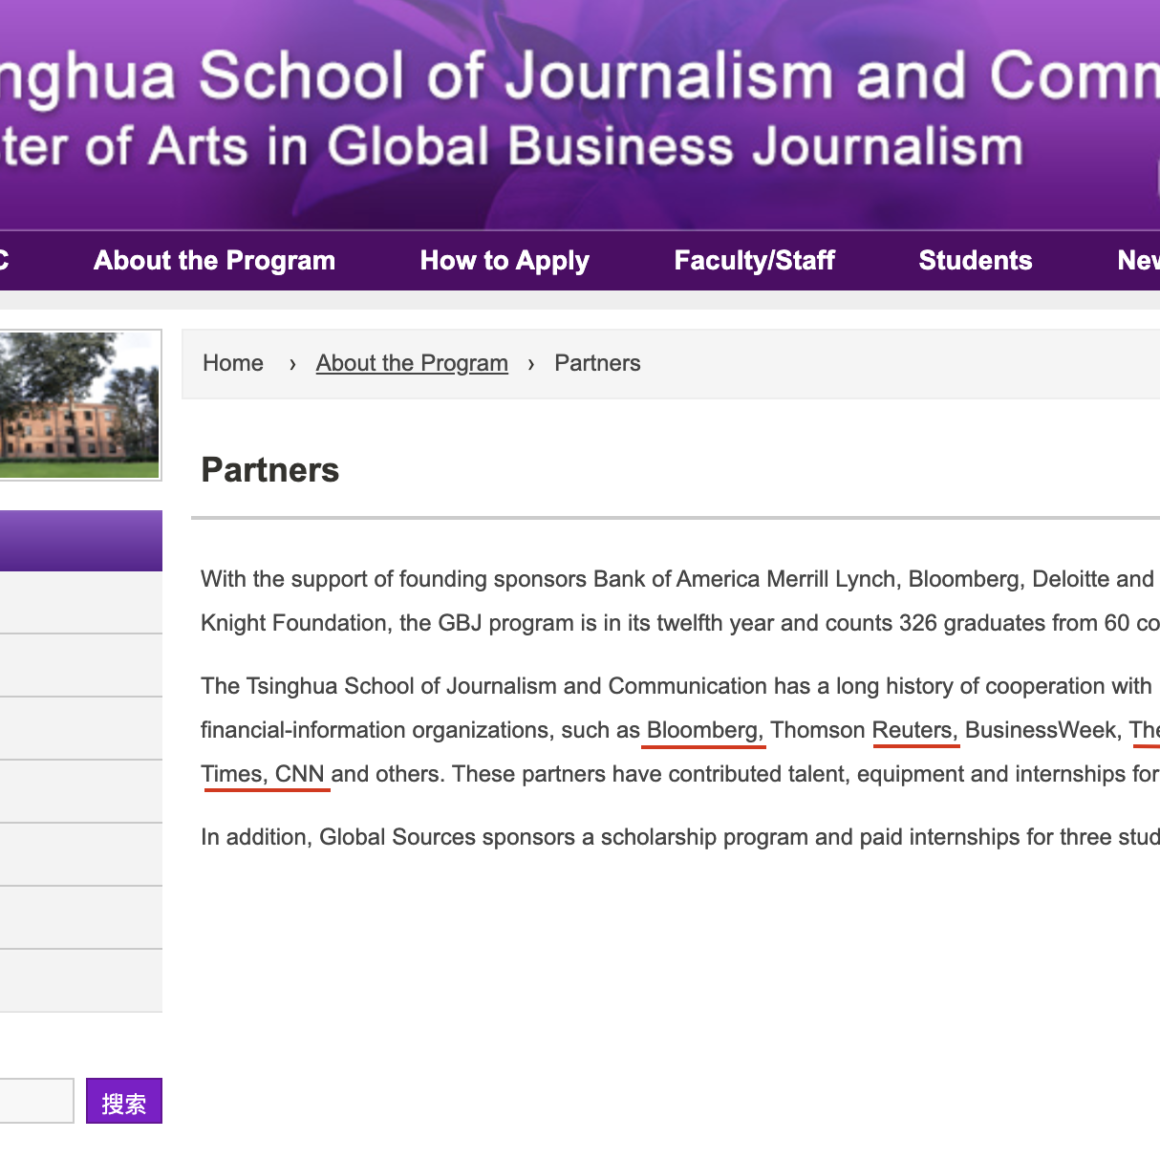Click the Partners breadcrumb item

coord(597,363)
